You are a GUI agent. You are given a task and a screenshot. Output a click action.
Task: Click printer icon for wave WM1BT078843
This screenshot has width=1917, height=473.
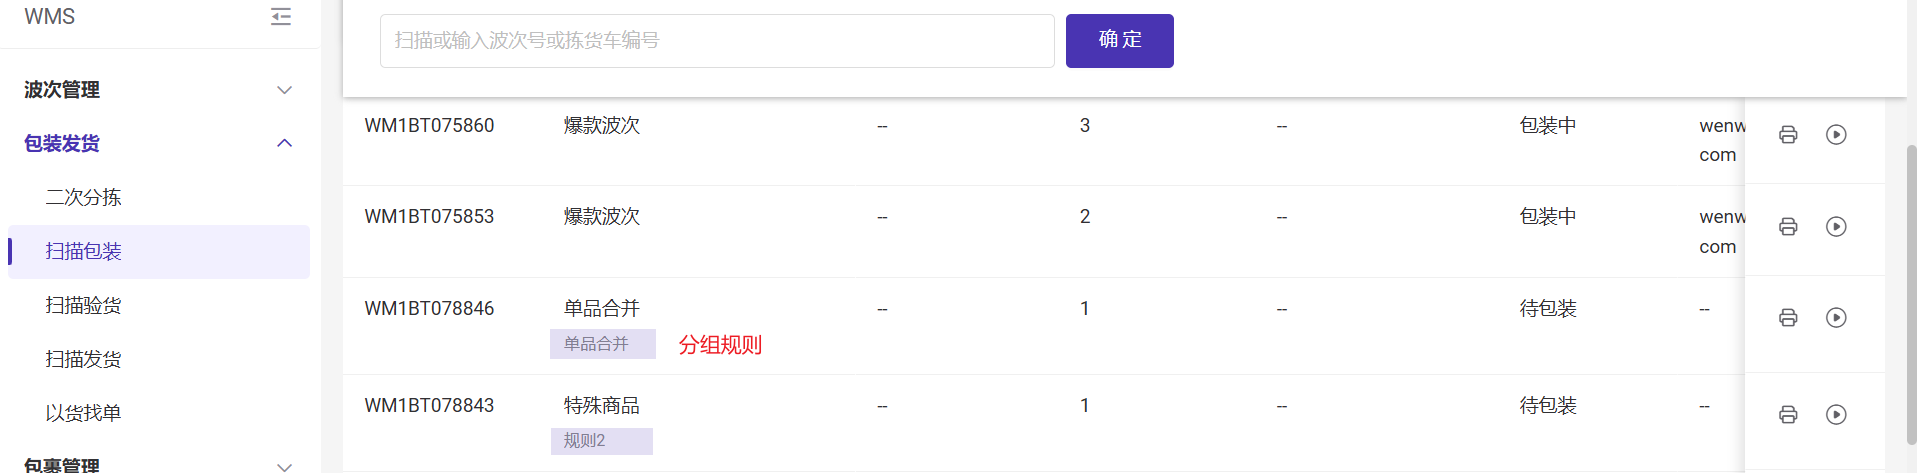tap(1788, 415)
